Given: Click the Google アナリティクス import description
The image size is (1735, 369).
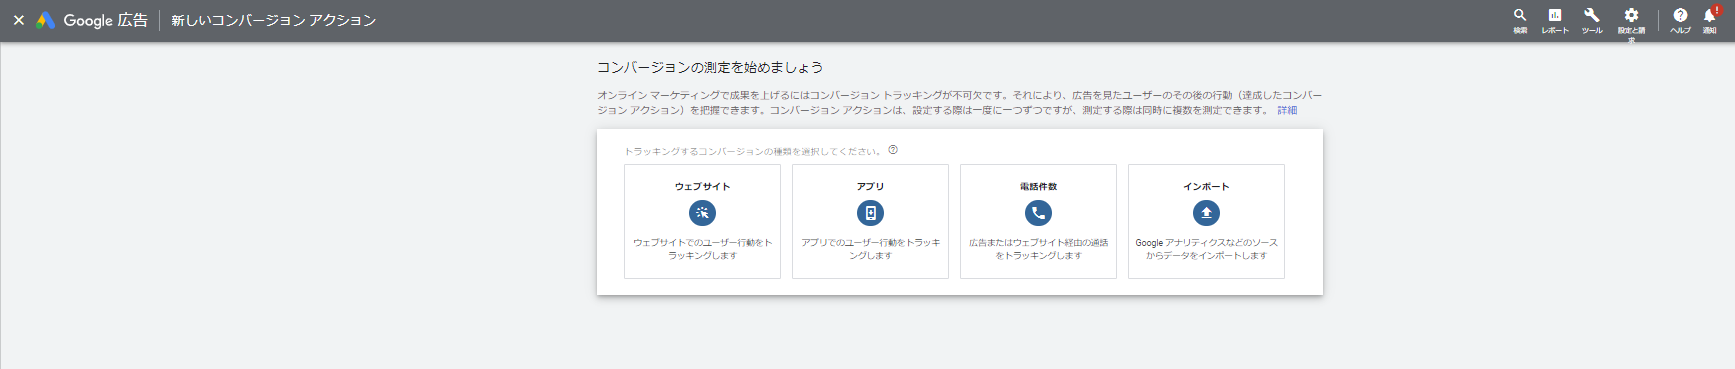Looking at the screenshot, I should [1206, 249].
